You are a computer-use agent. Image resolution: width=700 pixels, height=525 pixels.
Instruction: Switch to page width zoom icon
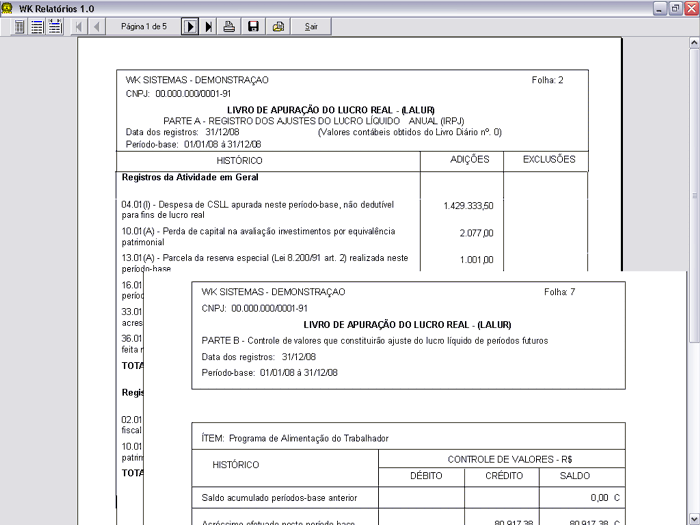point(55,27)
